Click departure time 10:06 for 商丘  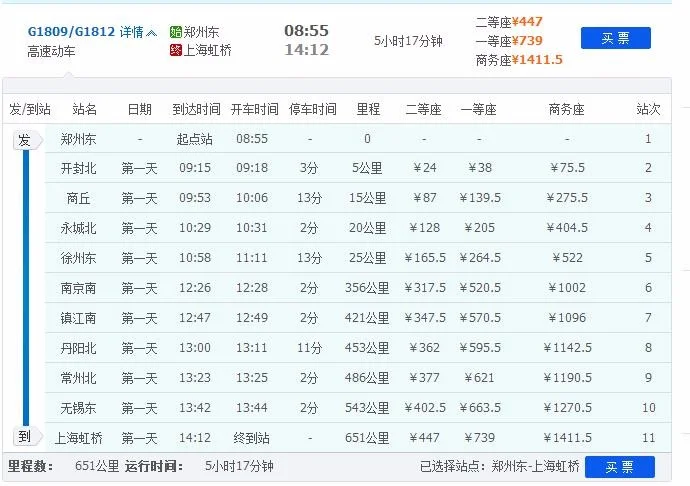point(252,198)
